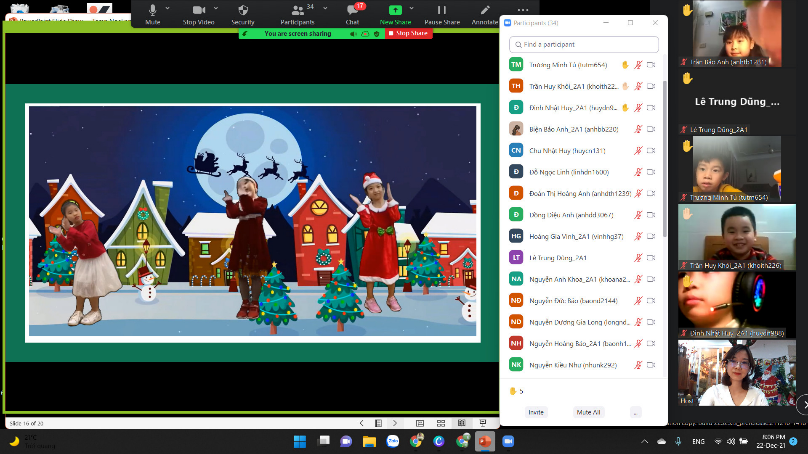Toggle microphone for Trương Minh Tú
Viewport: 808px width, 454px height.
(x=638, y=64)
